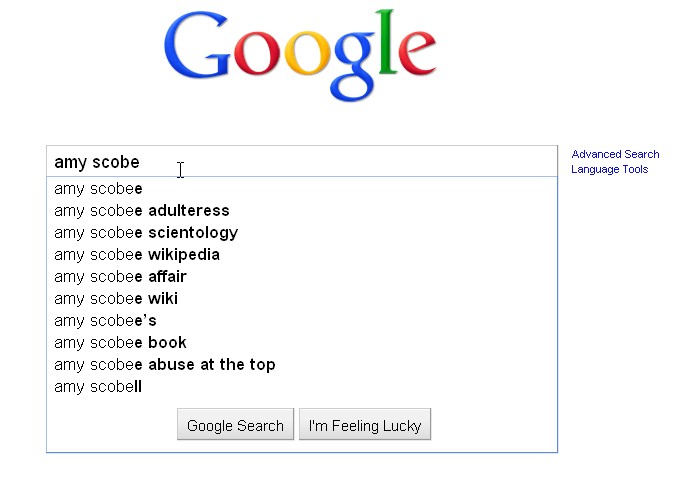Select the 'amy scobee wikipedia' suggestion
Image resolution: width=674 pixels, height=499 pixels.
coord(137,254)
